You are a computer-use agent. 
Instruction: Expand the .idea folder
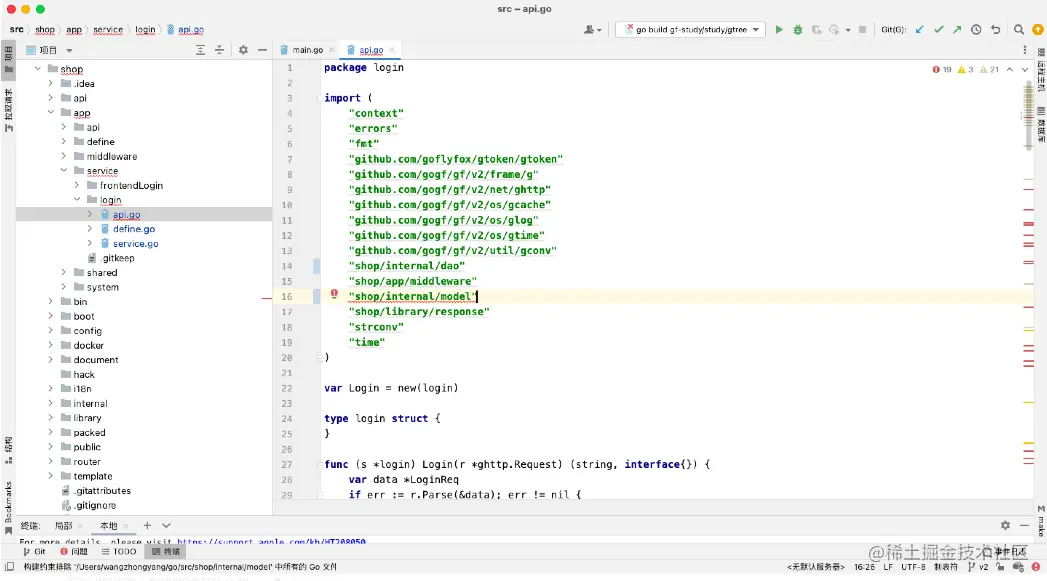click(50, 83)
